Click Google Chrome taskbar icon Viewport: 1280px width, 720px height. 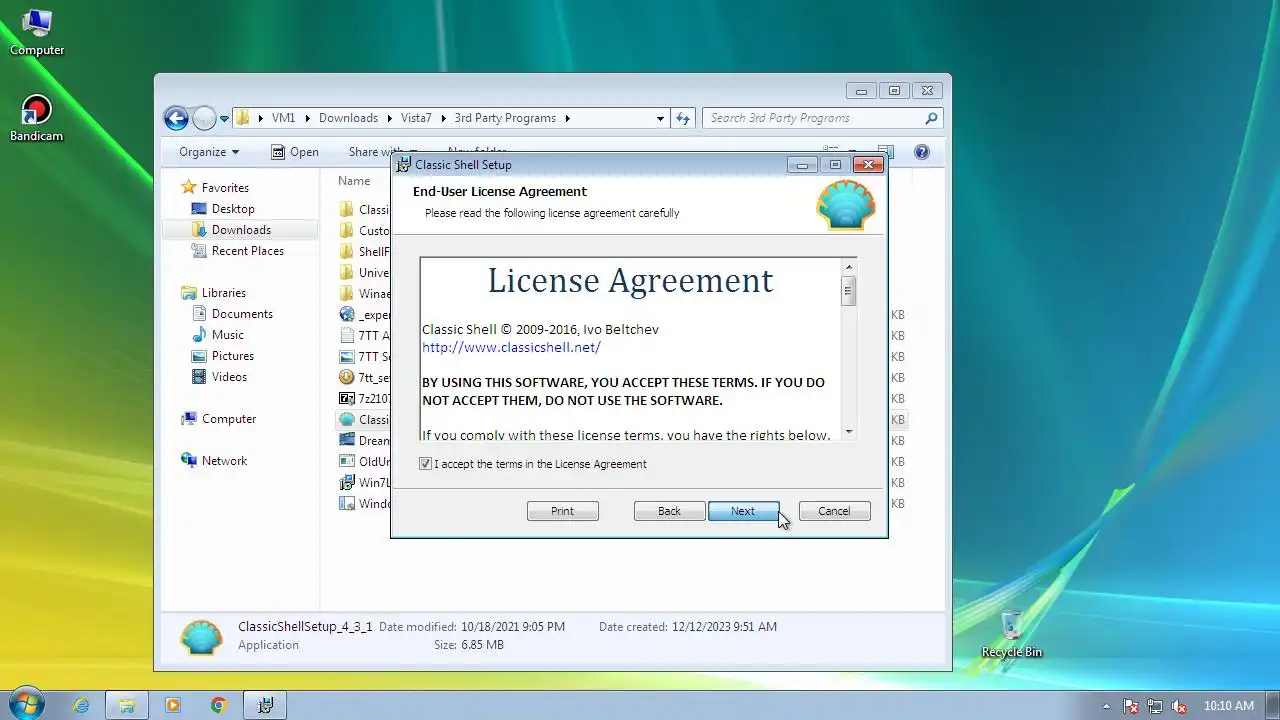[x=218, y=705]
